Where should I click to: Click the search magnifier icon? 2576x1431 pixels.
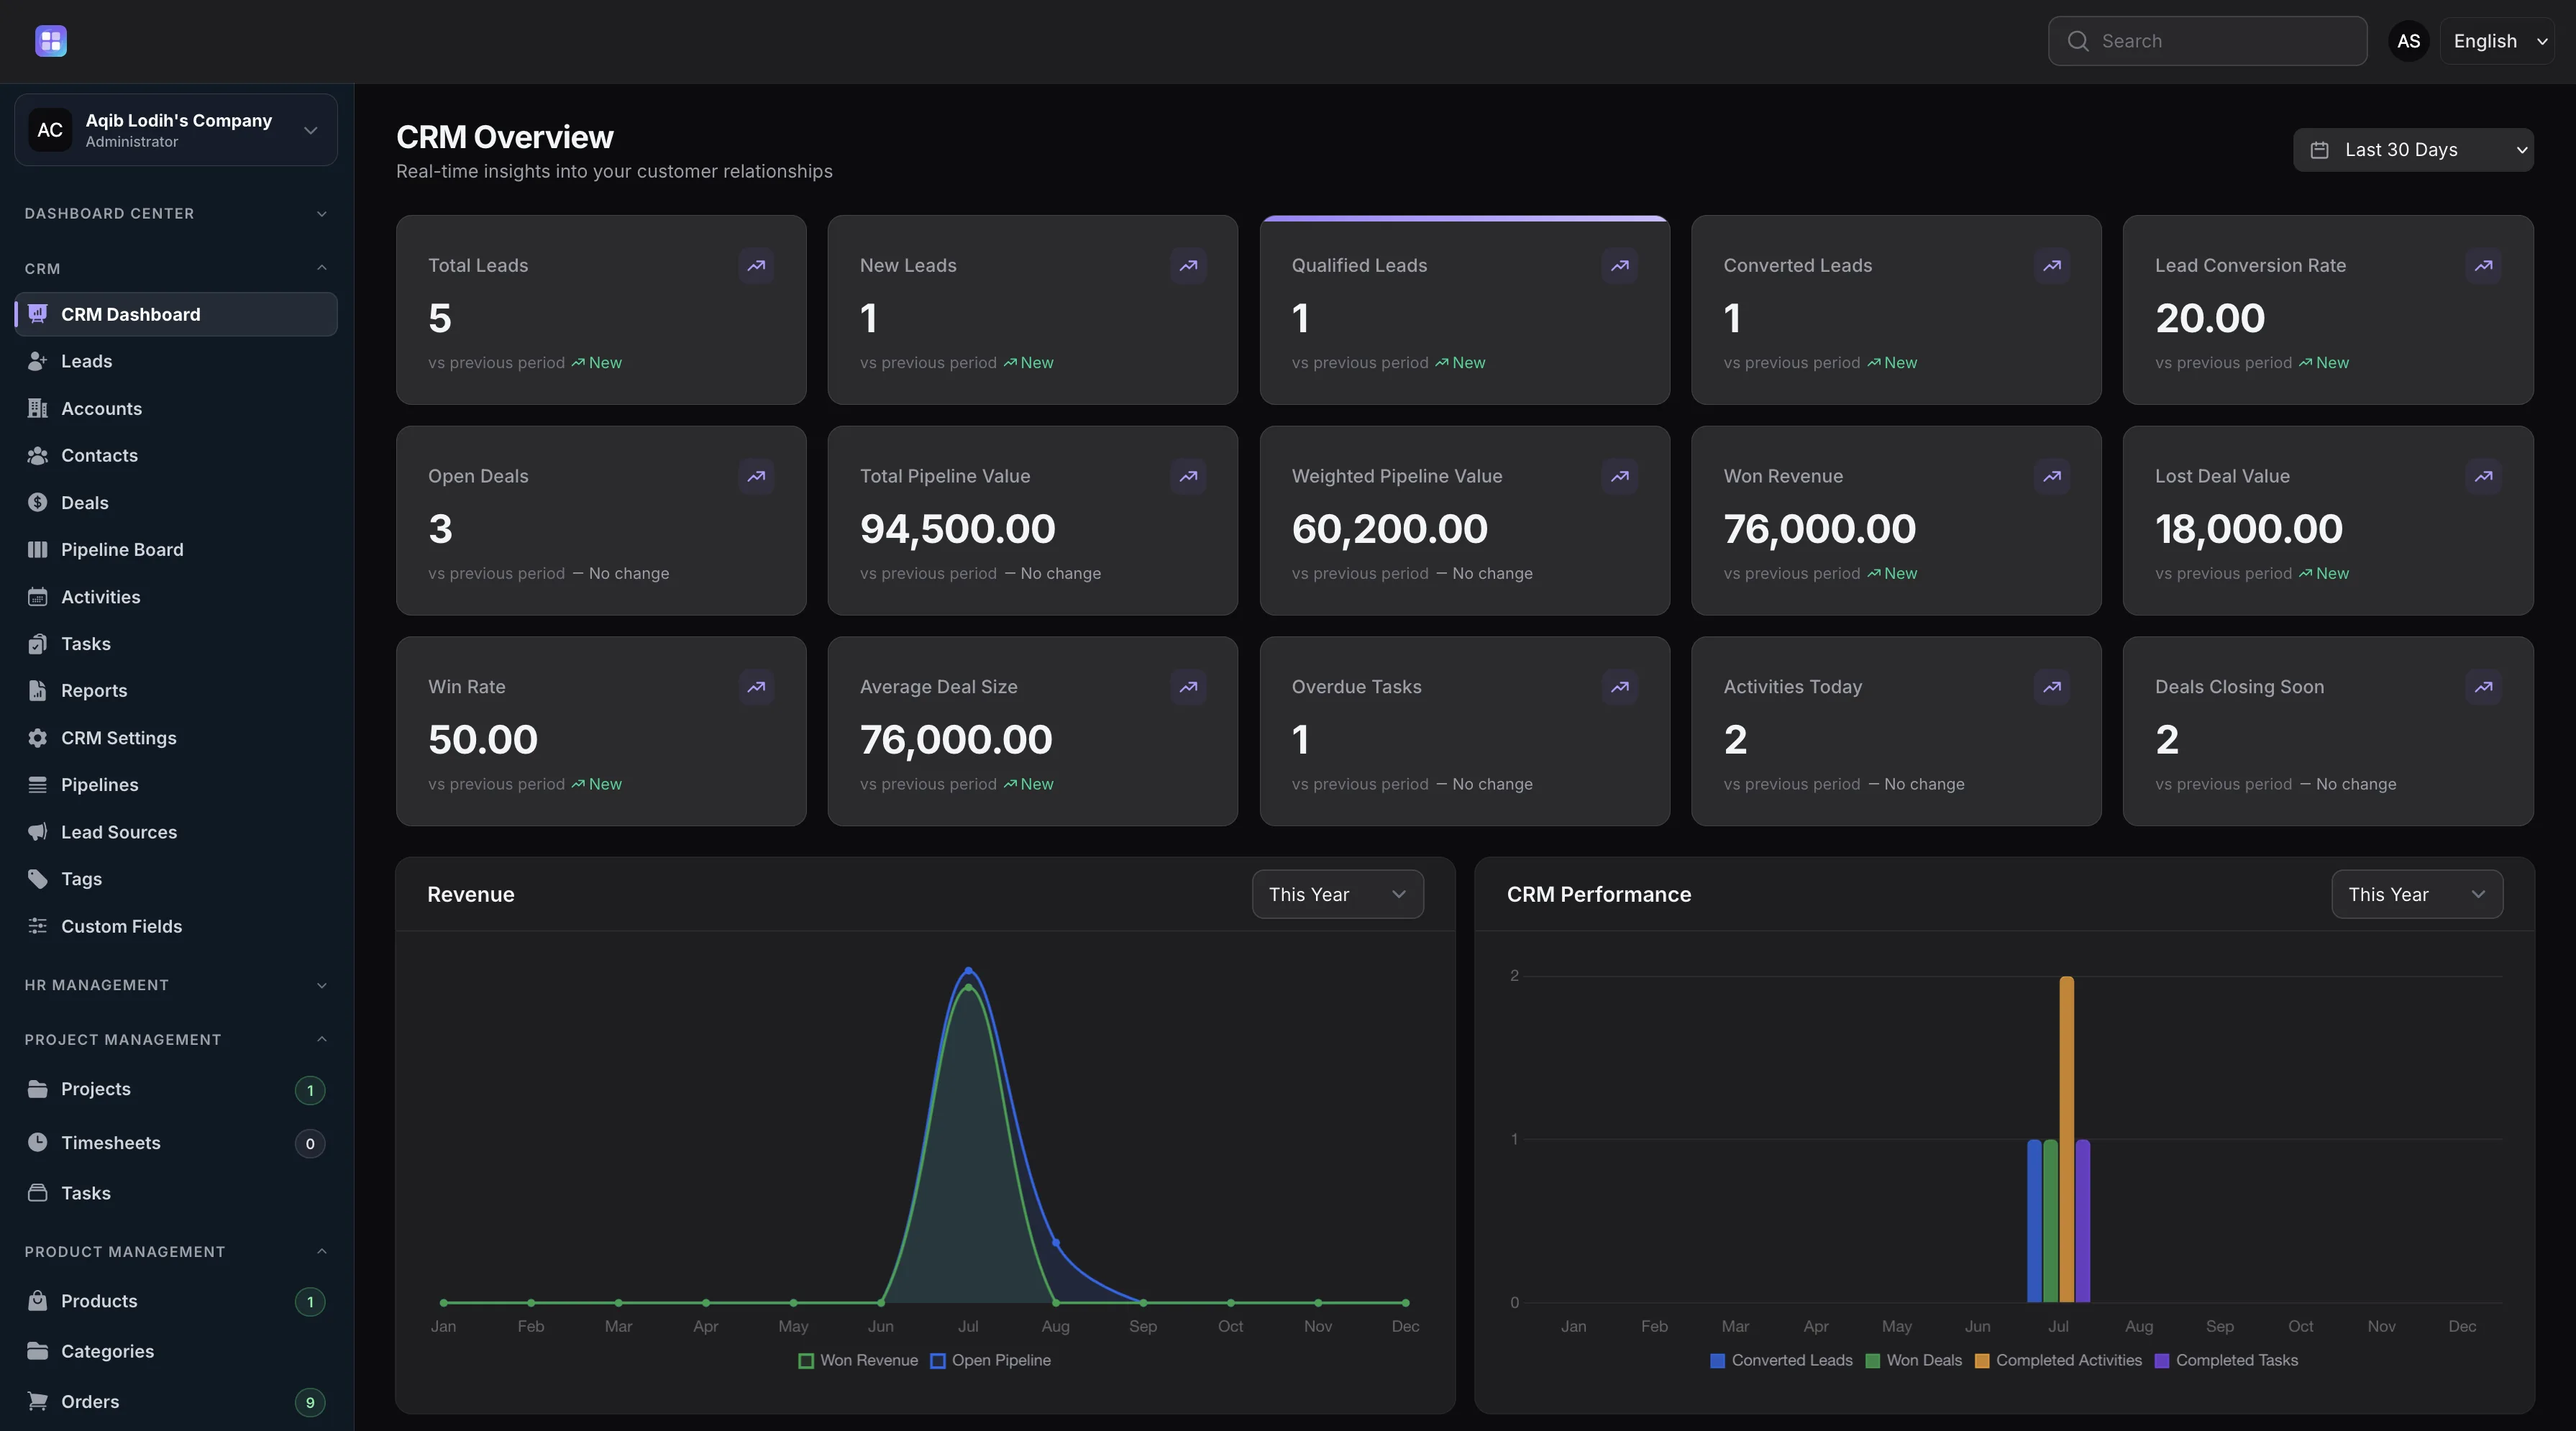tap(2078, 41)
